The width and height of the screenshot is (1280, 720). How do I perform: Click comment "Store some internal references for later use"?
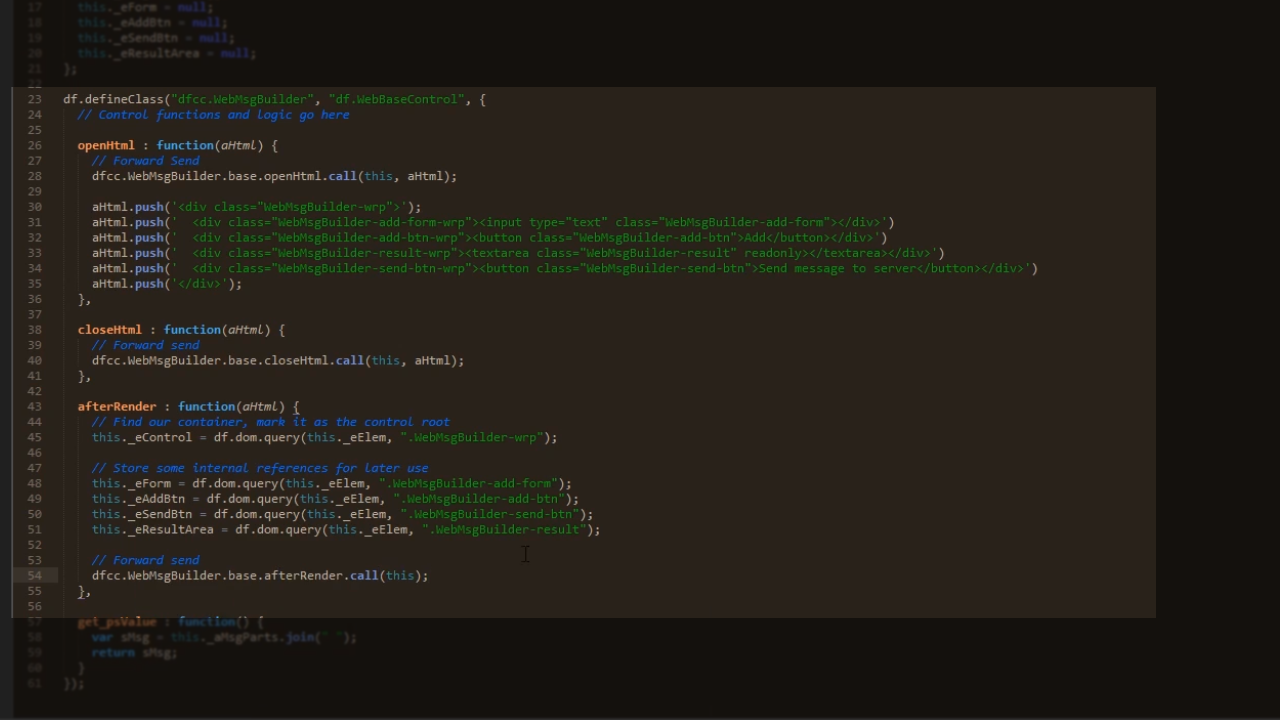click(260, 468)
